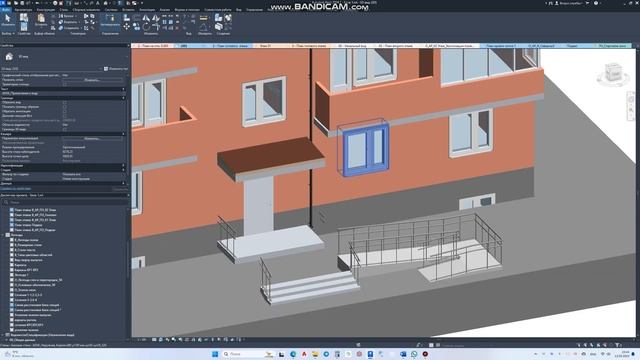Screen dimensions: 640x360
Task: Click the Project Browser search field
Action: (x=65, y=202)
